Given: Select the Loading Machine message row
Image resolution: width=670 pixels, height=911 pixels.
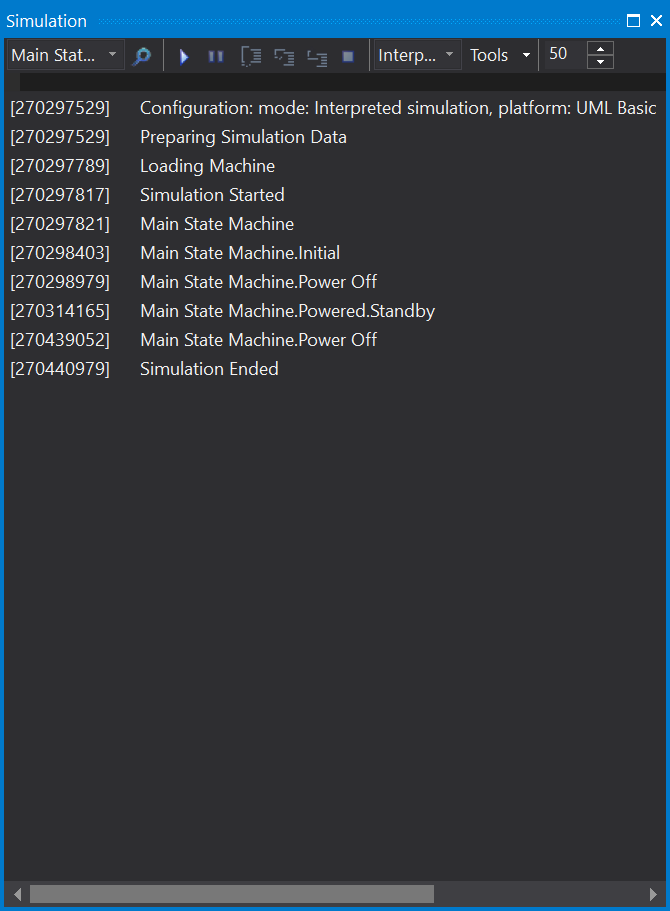Looking at the screenshot, I should (207, 165).
